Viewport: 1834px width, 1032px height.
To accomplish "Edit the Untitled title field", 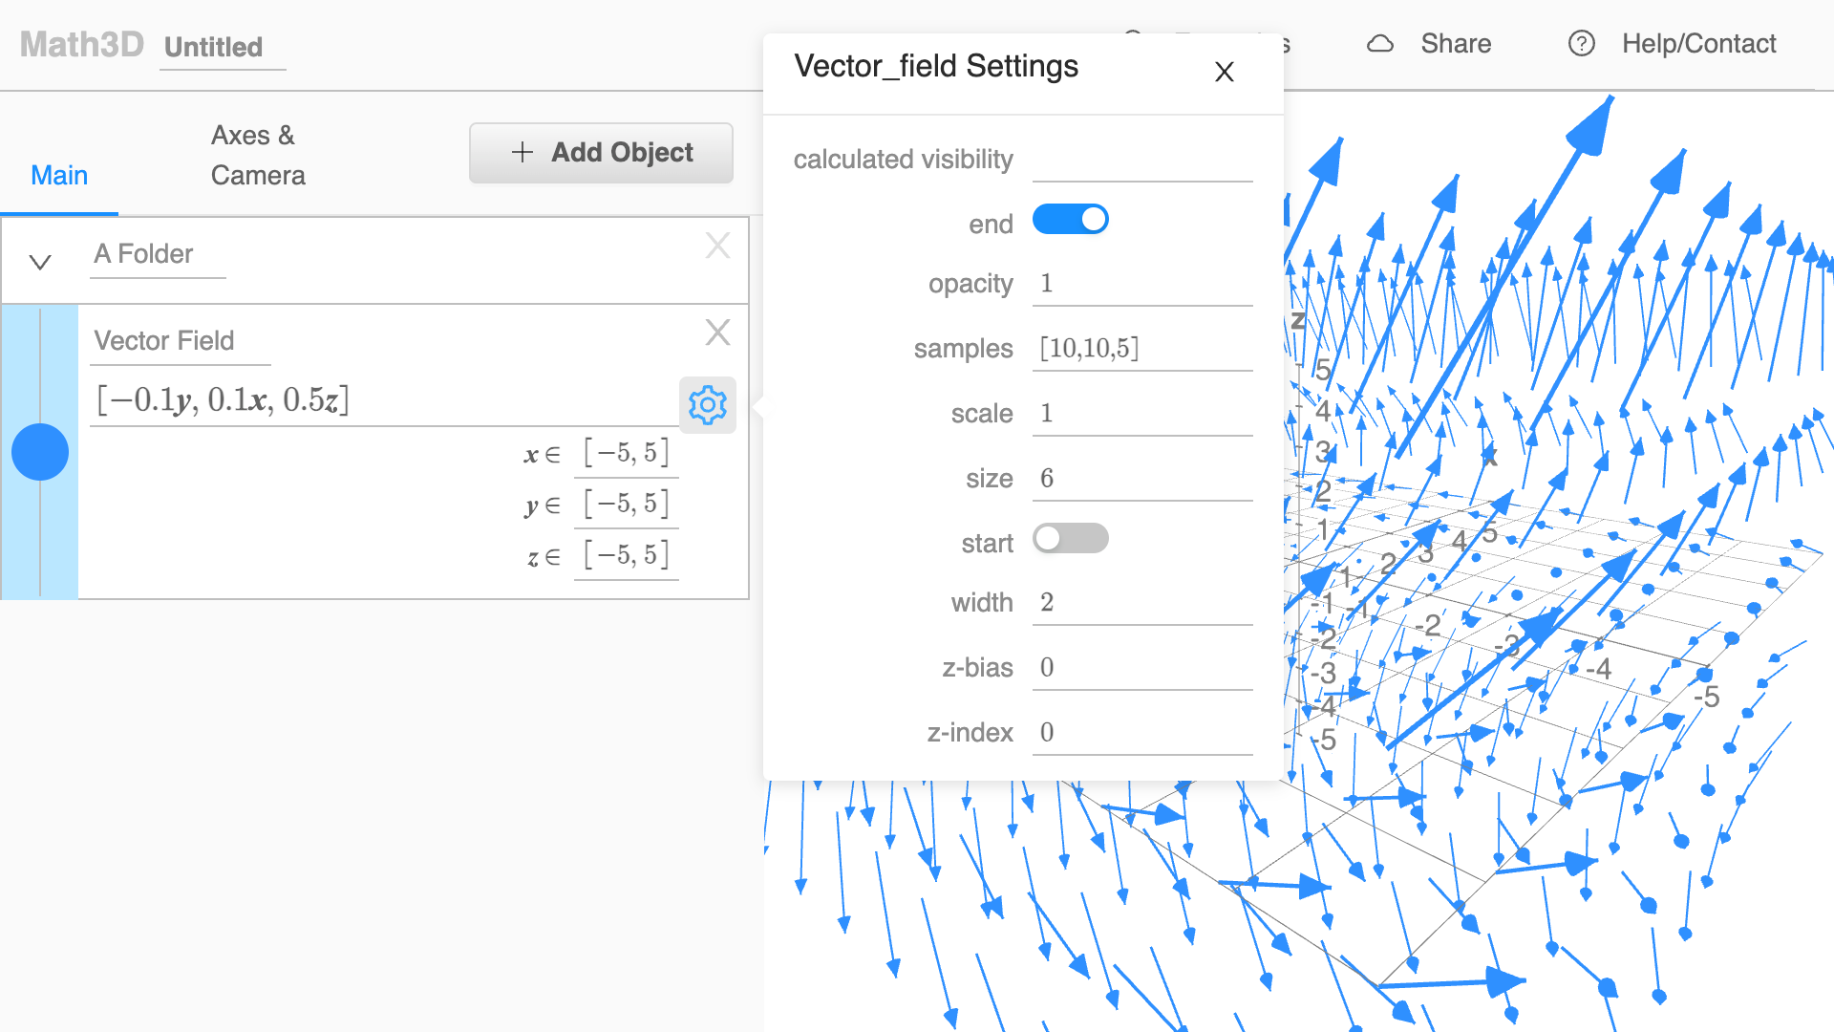I will (x=214, y=47).
